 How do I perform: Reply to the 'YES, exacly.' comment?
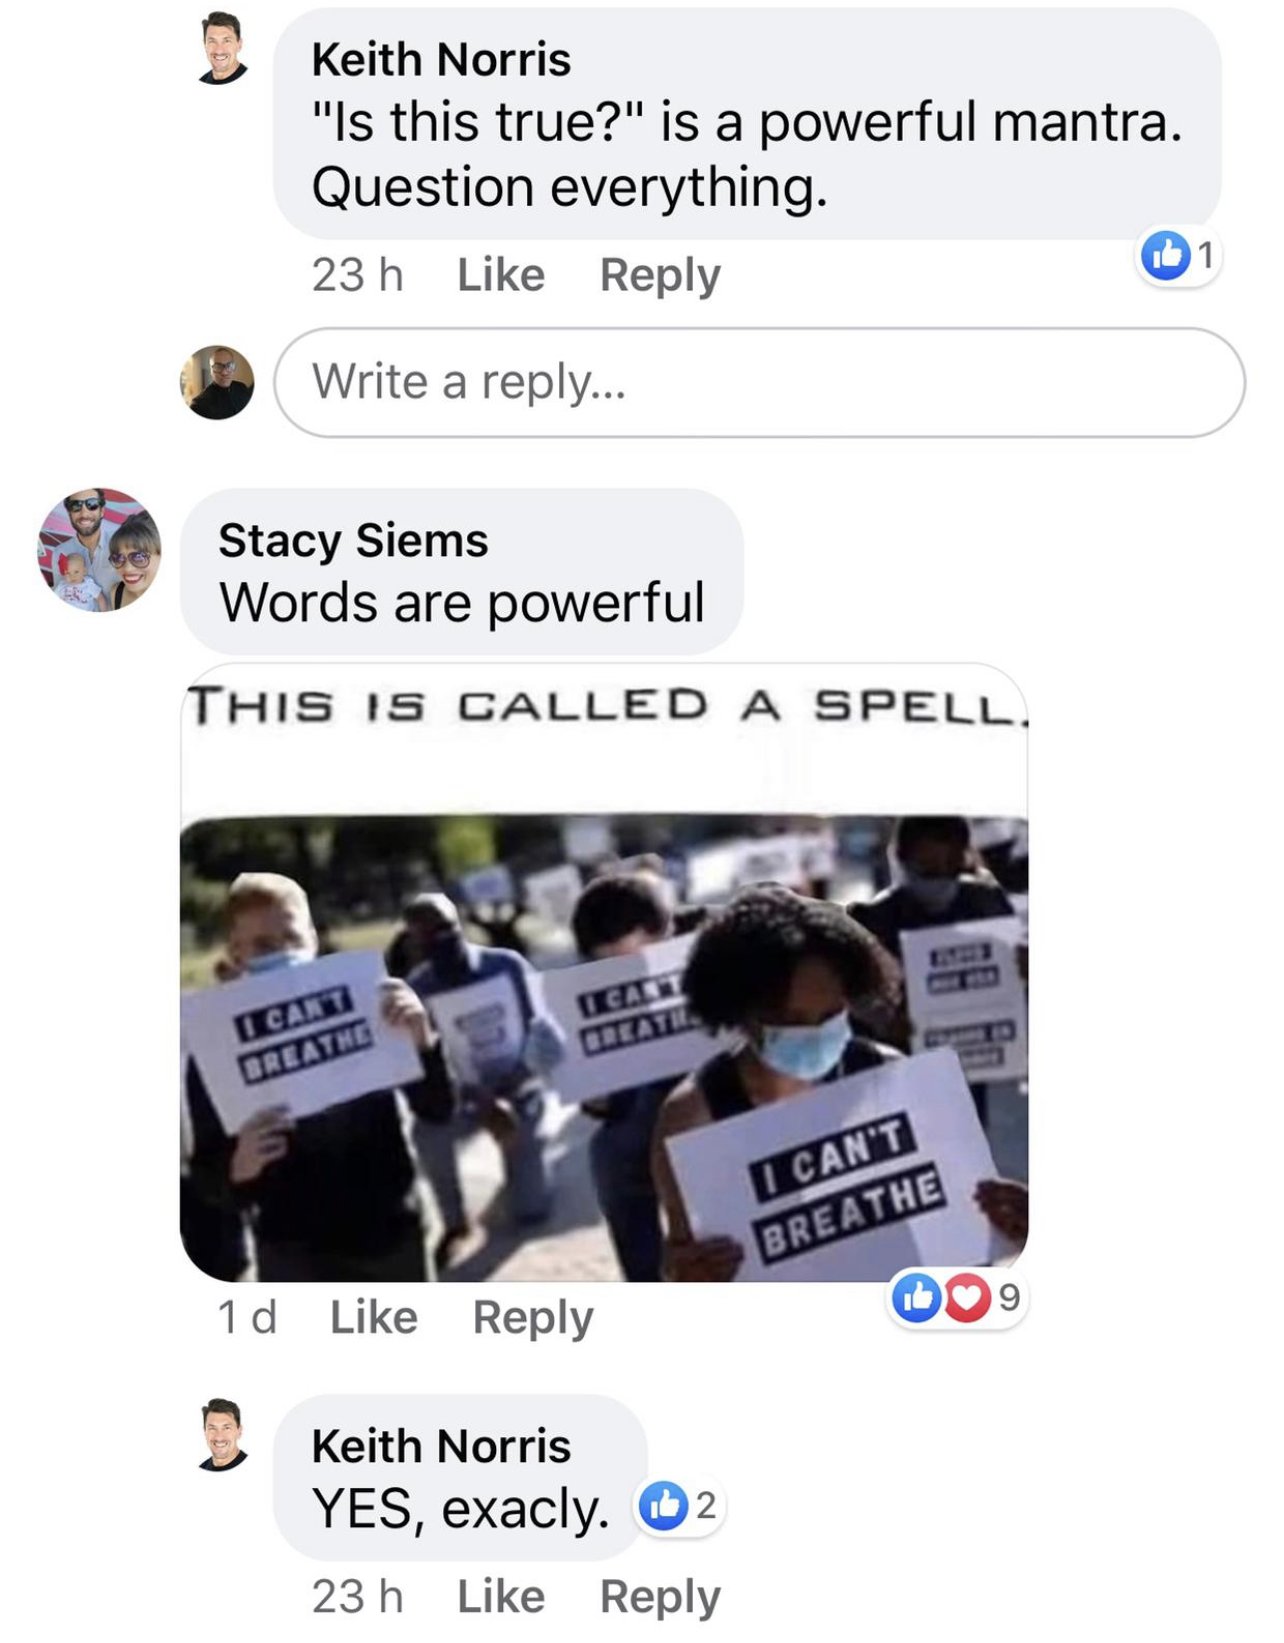660,1596
